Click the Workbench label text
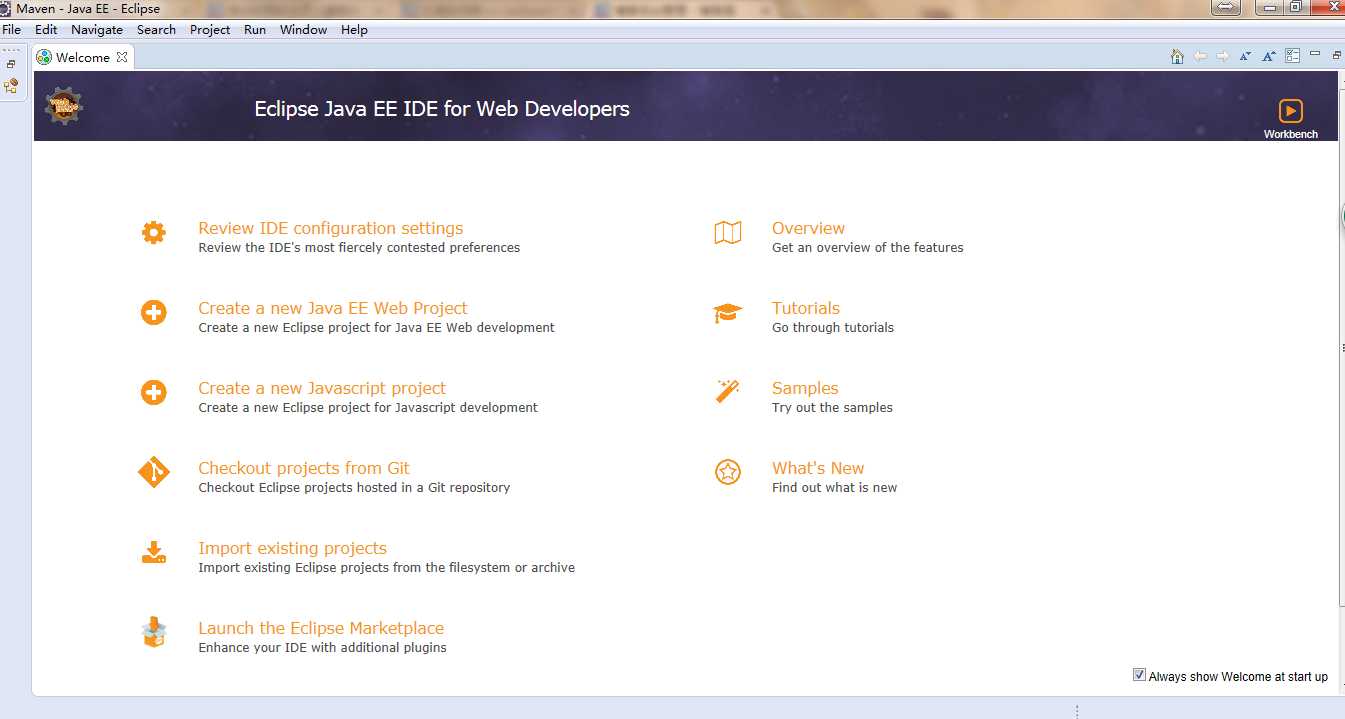The image size is (1345, 719). coord(1290,134)
